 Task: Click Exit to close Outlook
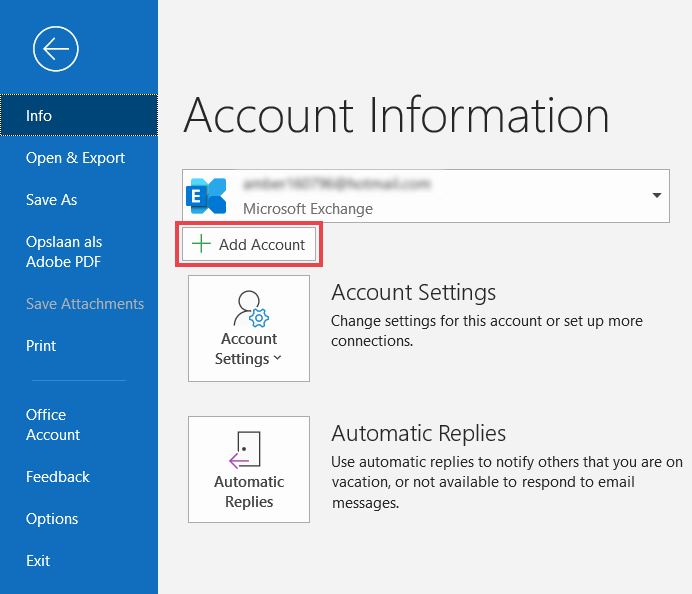pos(38,561)
